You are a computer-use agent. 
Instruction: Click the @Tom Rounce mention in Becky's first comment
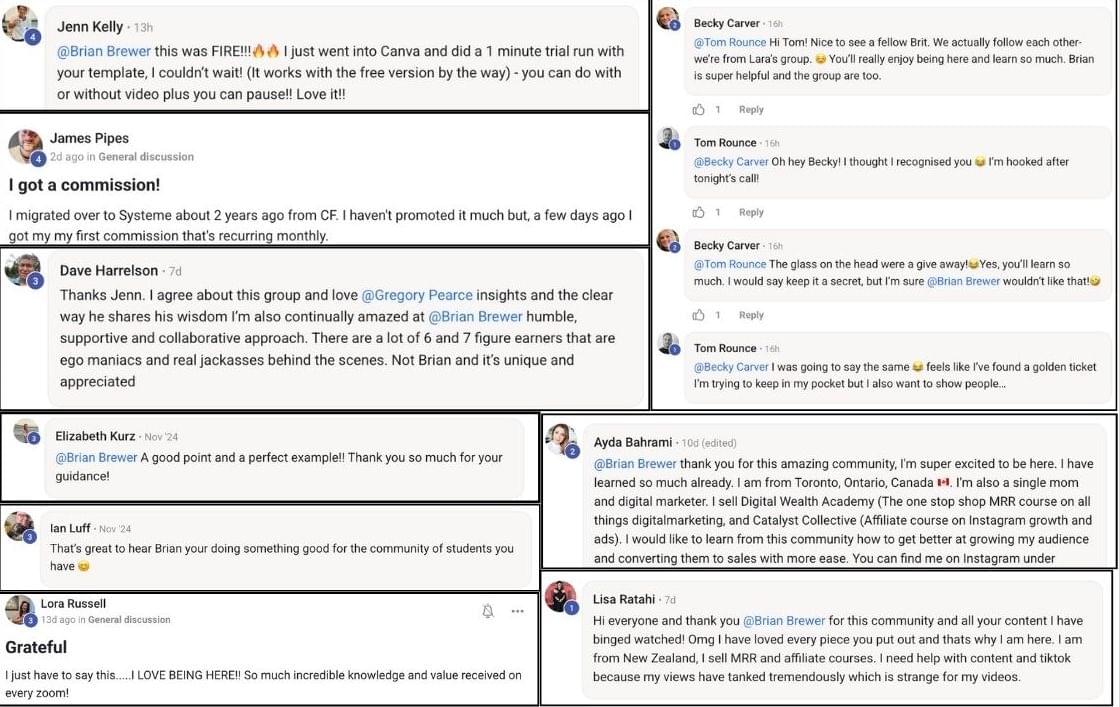730,42
